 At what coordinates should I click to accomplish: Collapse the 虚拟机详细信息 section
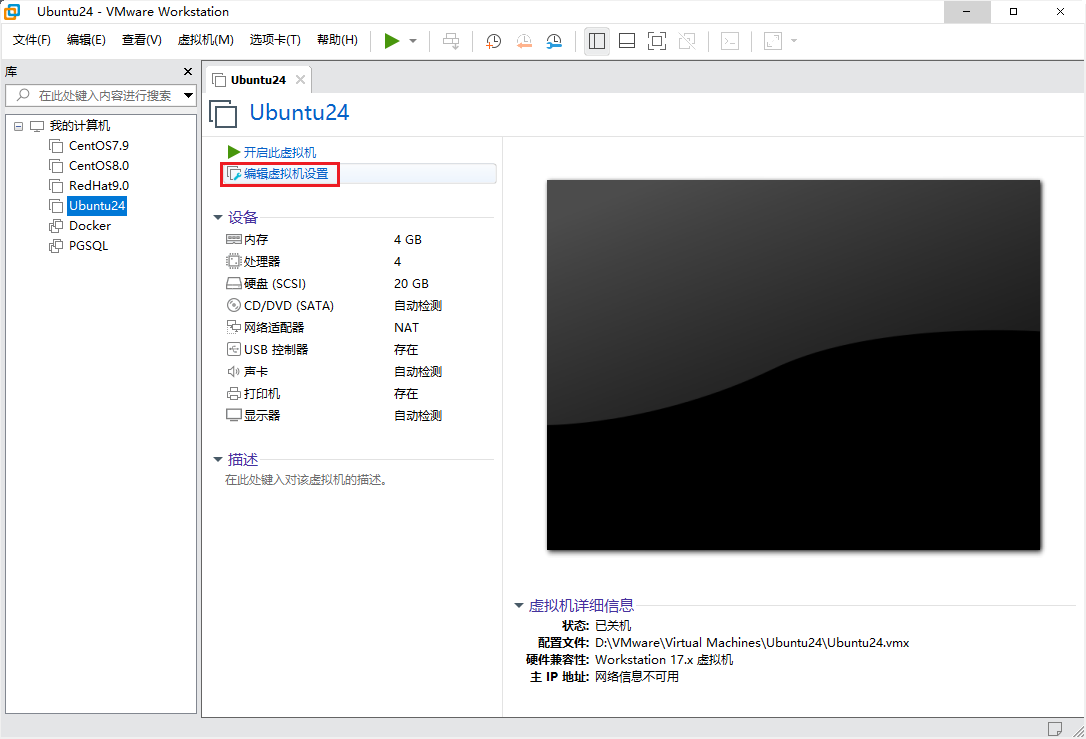(x=518, y=605)
